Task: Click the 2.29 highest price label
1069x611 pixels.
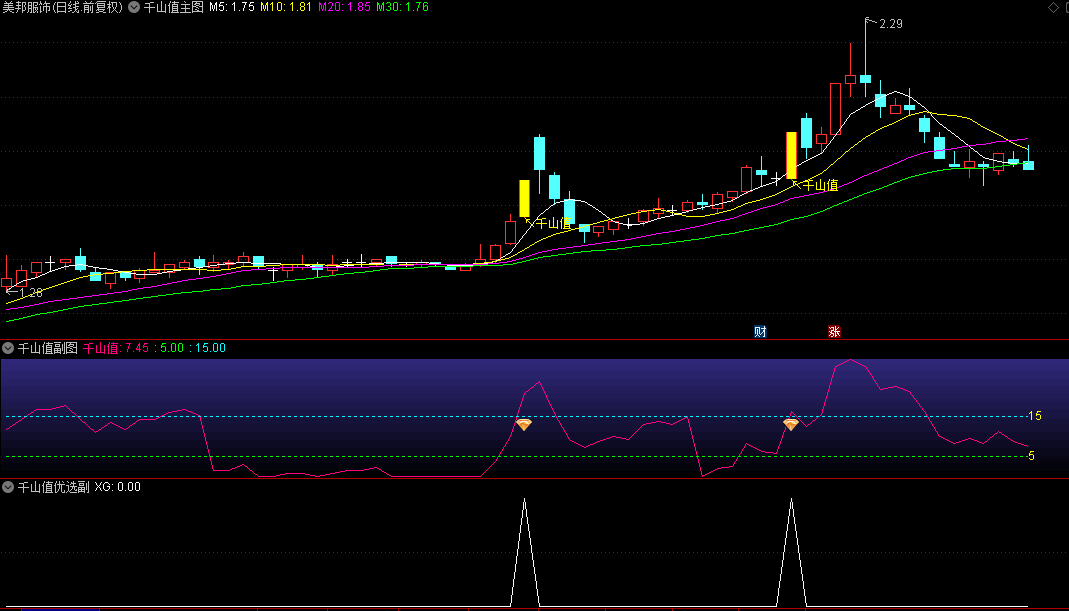Action: pos(890,24)
